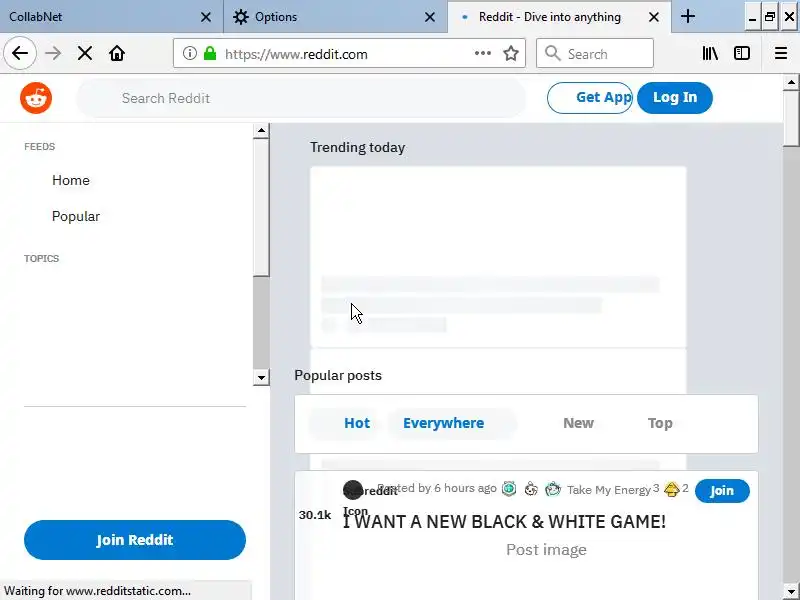This screenshot has height=600, width=800.
Task: Click the Take My Energy award icon
Action: pyautogui.click(x=553, y=489)
